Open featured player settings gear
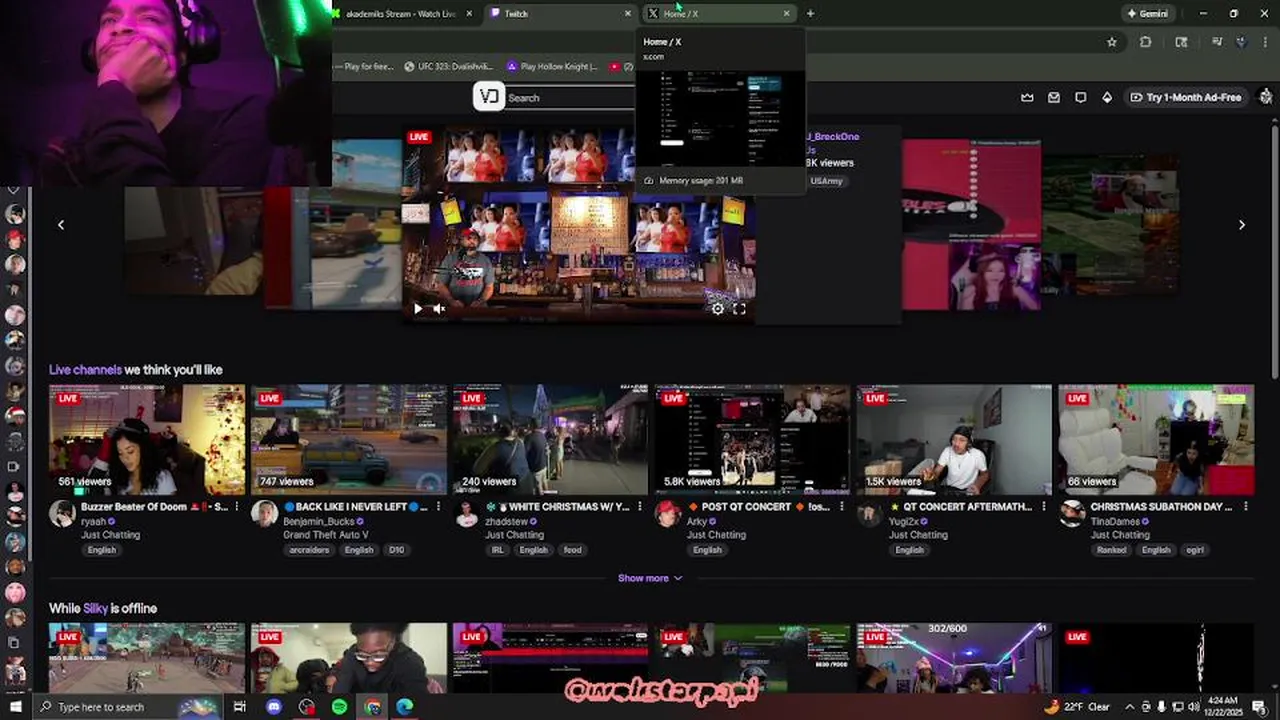Screen dimensions: 1280x720 pos(718,309)
